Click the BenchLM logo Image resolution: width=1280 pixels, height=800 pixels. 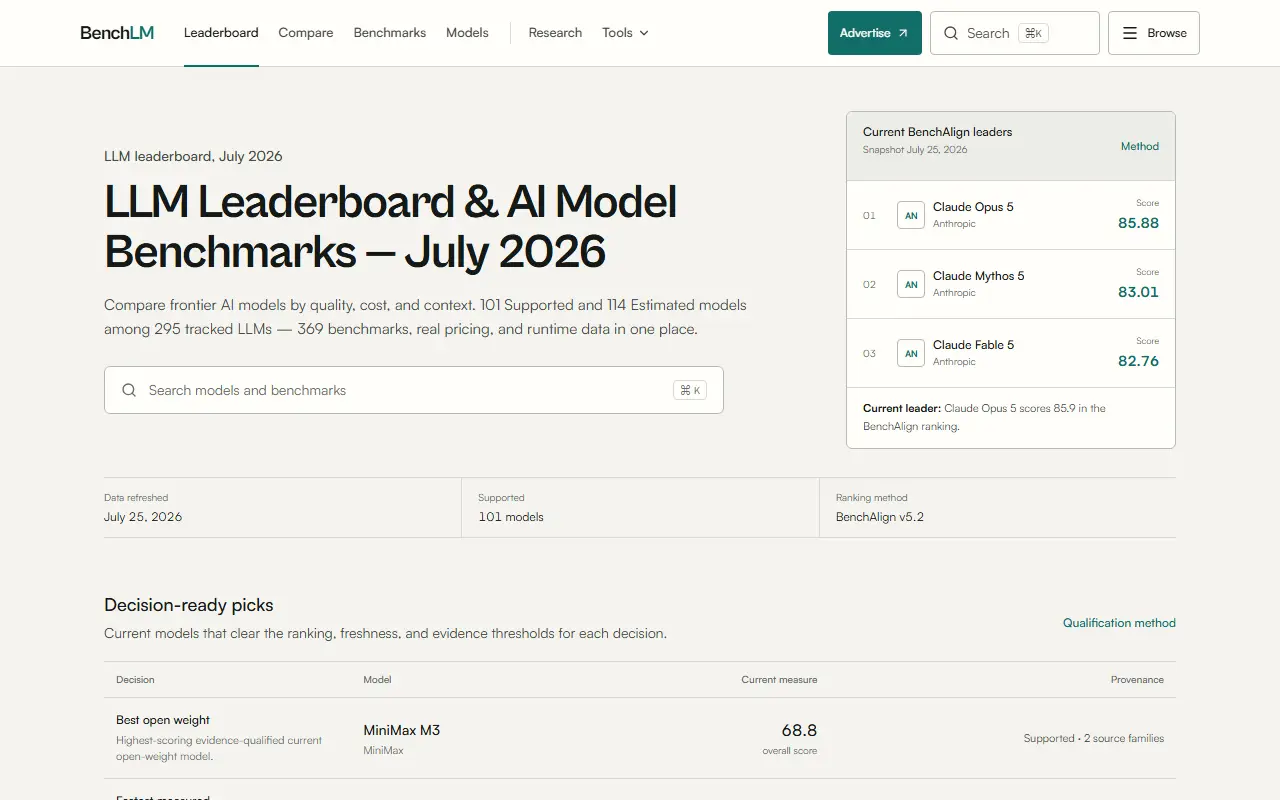pyautogui.click(x=117, y=33)
